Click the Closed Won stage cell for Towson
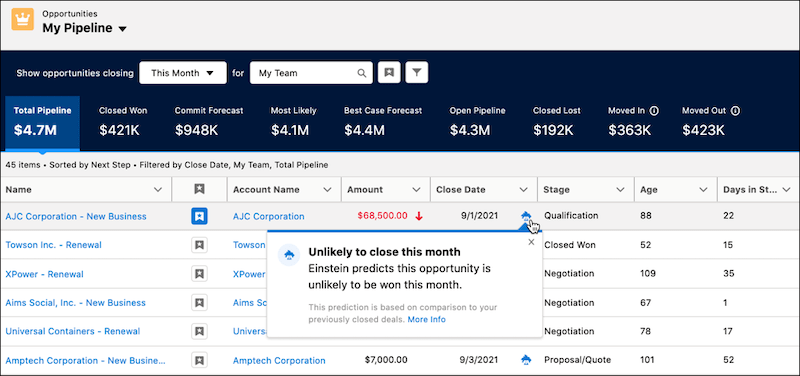Image resolution: width=800 pixels, height=376 pixels. 569,245
